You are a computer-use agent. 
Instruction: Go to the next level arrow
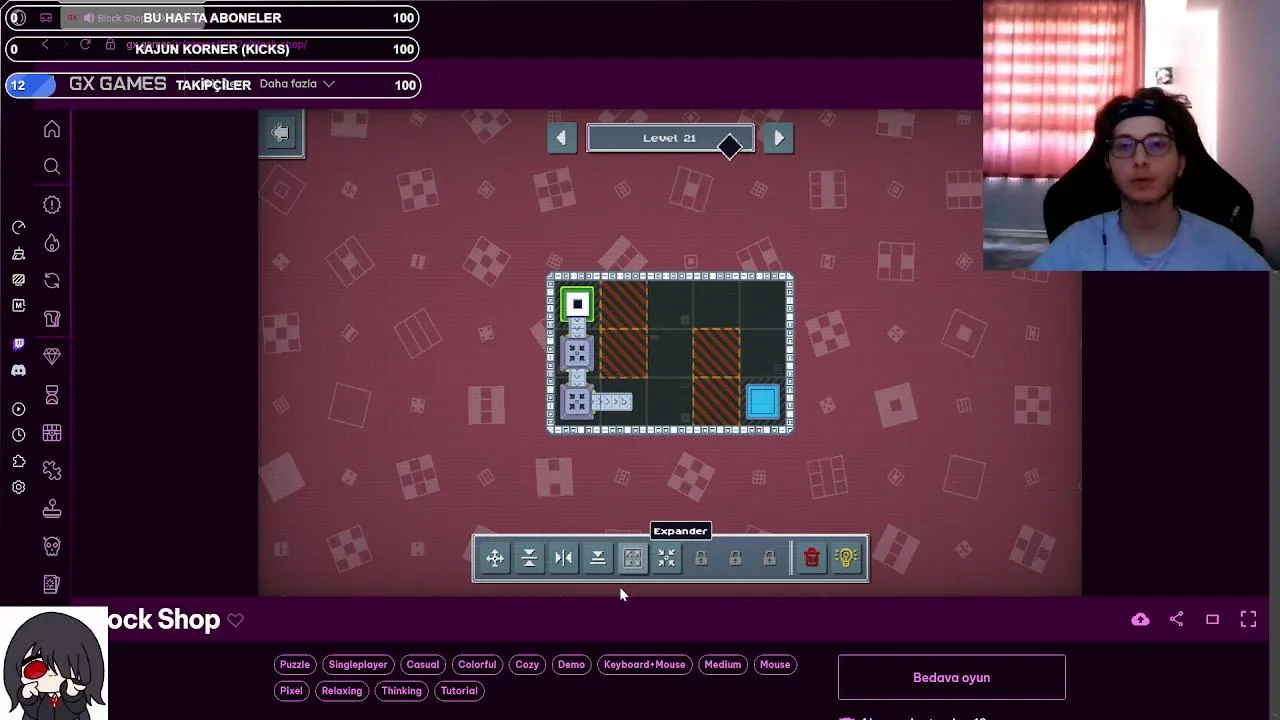[779, 138]
